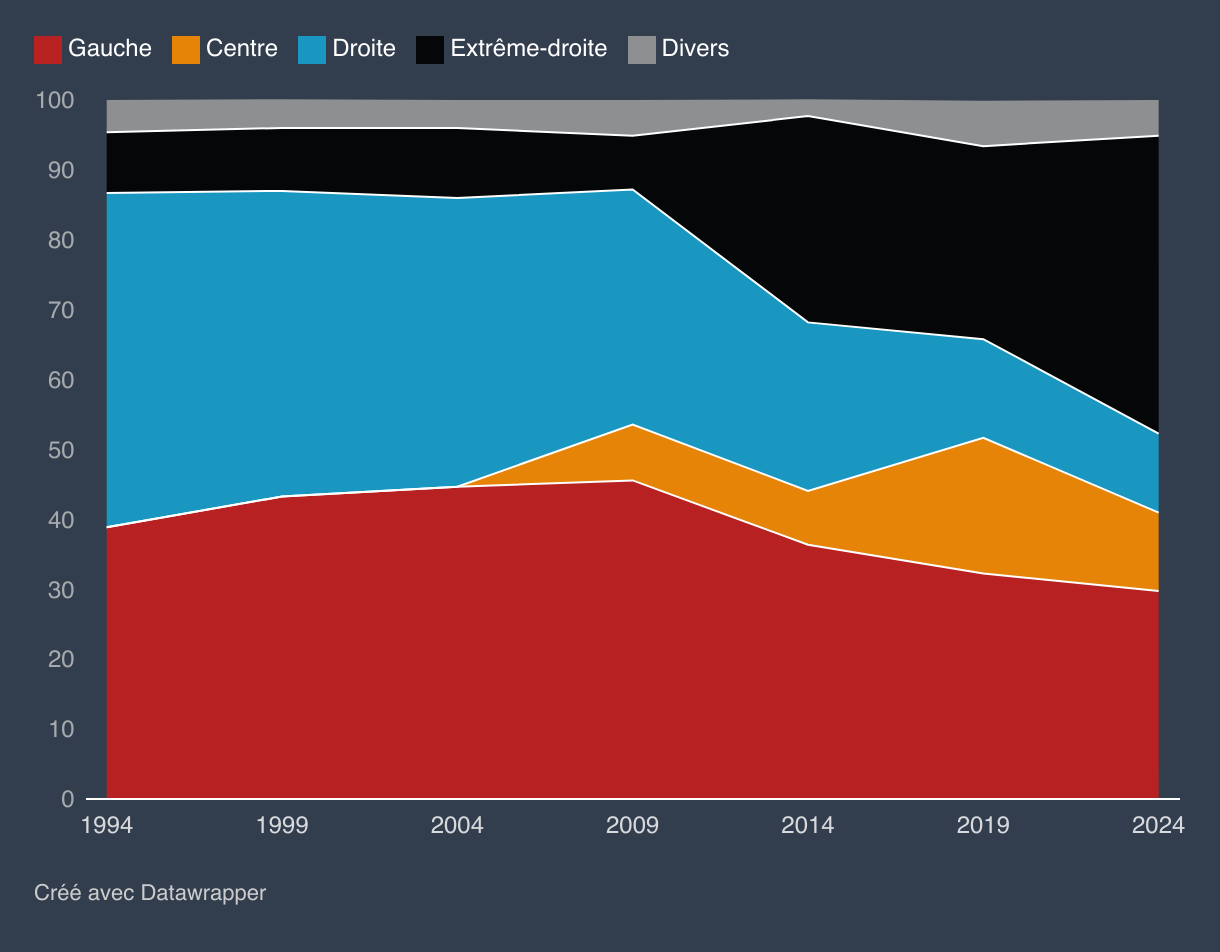
Task: Click the black Extrême-droite legend swatch
Action: [x=430, y=49]
